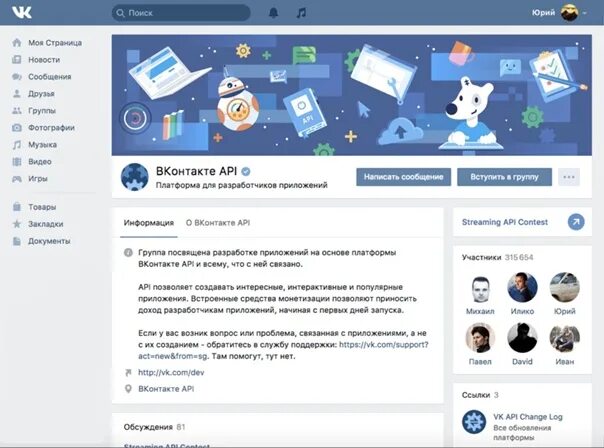The width and height of the screenshot is (604, 448).
Task: Open the notifications bell icon
Action: point(273,13)
